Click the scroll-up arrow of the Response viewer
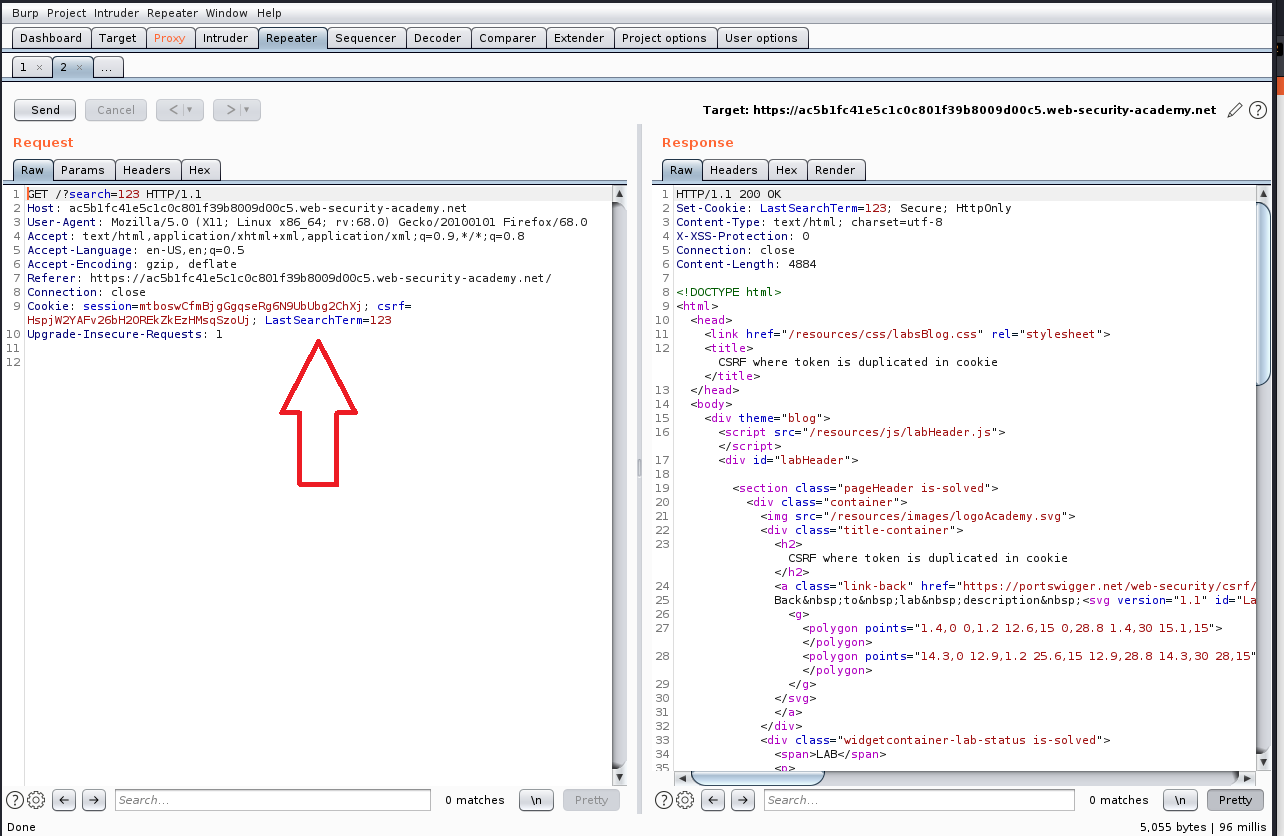Image resolution: width=1284 pixels, height=836 pixels. (1264, 194)
